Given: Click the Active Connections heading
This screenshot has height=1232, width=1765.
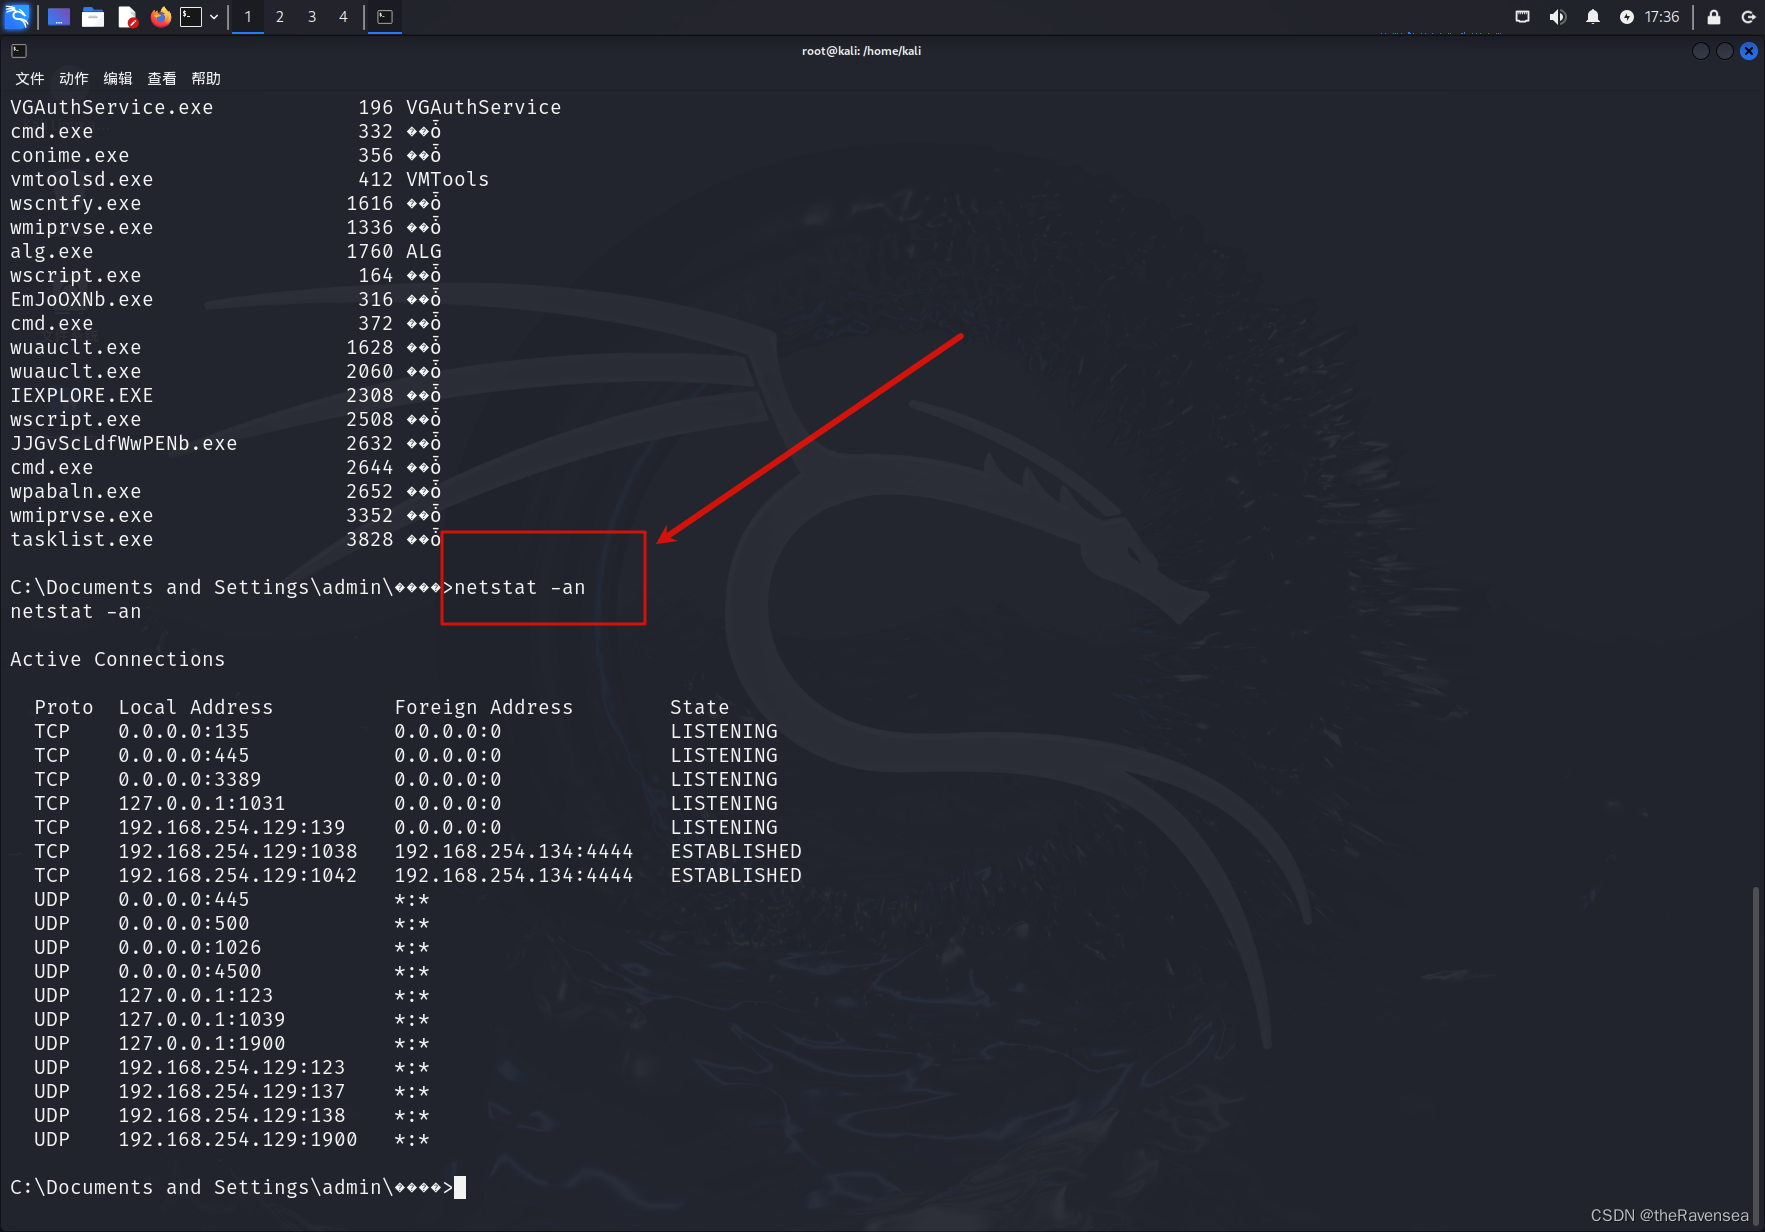Looking at the screenshot, I should 118,659.
